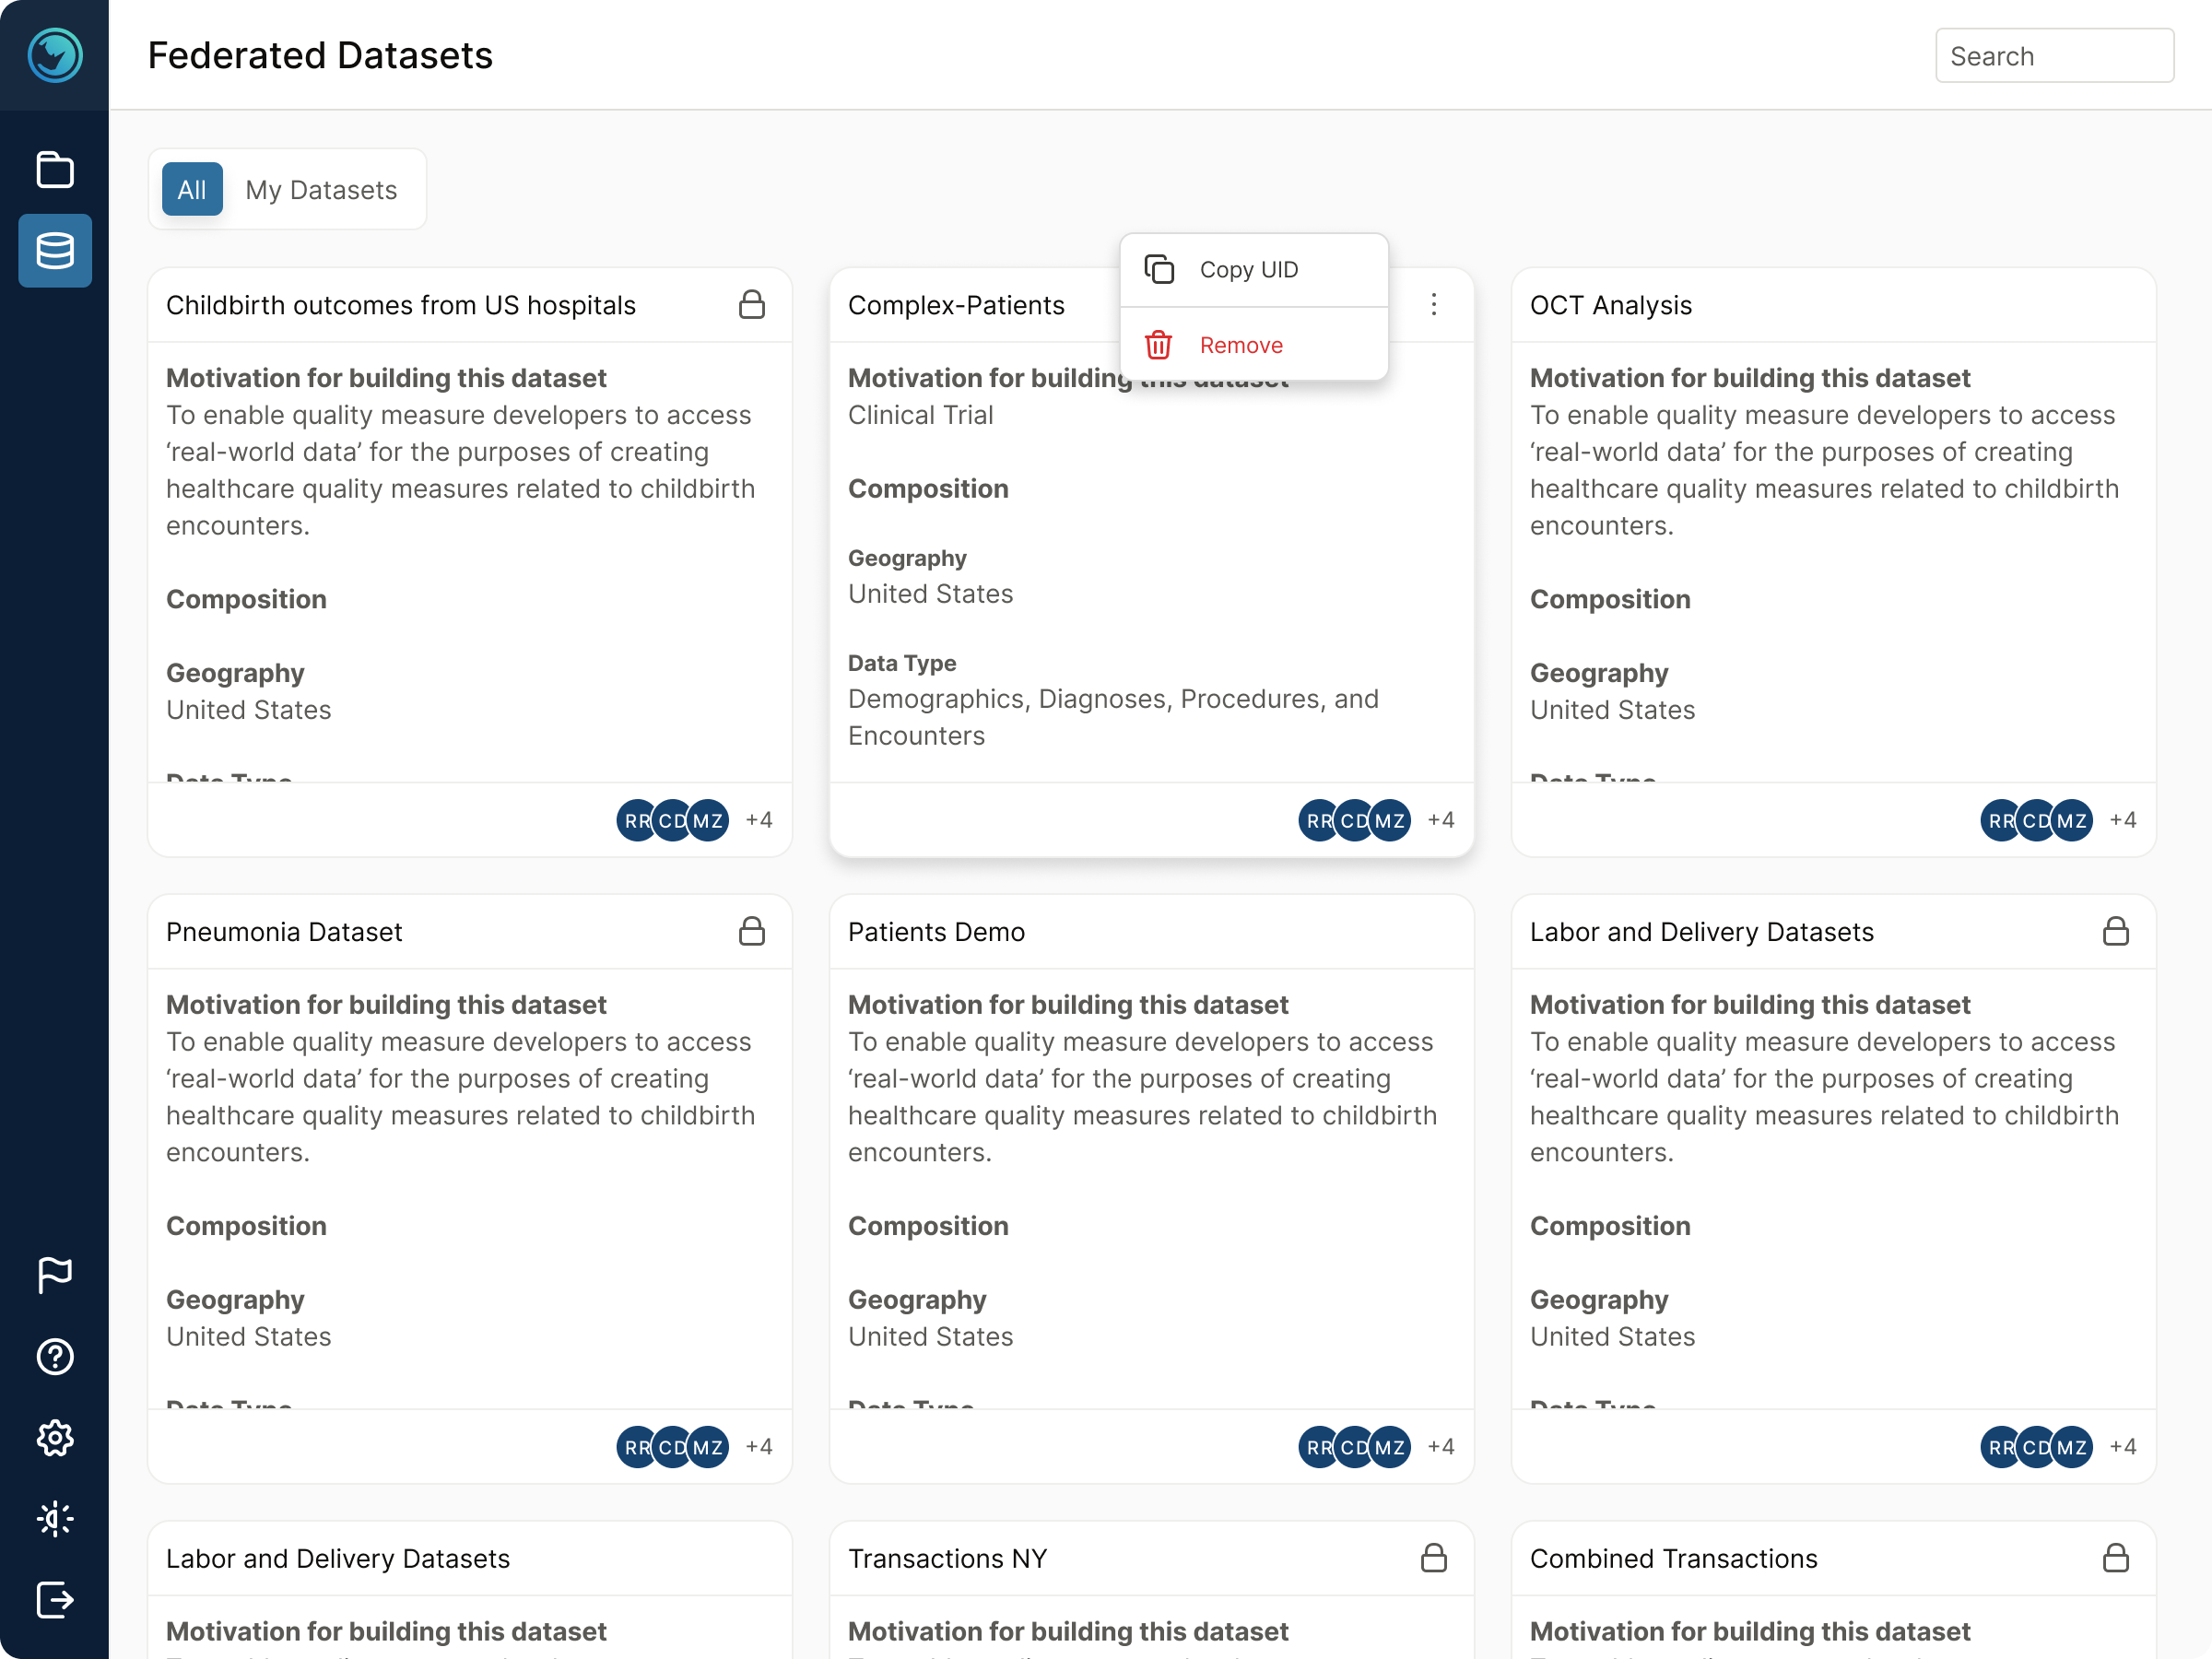
Task: Click RR avatar on Complex-Patients card
Action: tap(1318, 820)
